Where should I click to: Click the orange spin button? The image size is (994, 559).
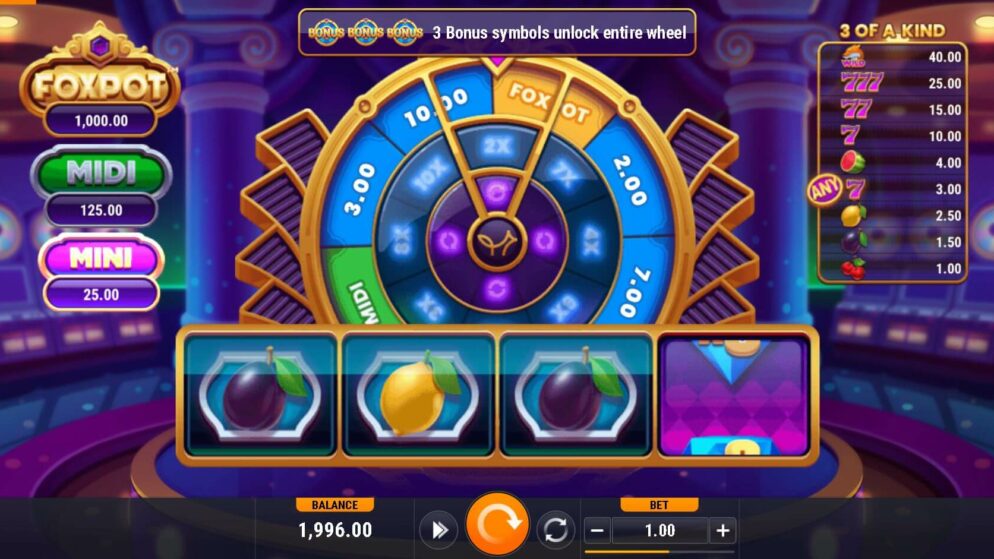[x=497, y=525]
